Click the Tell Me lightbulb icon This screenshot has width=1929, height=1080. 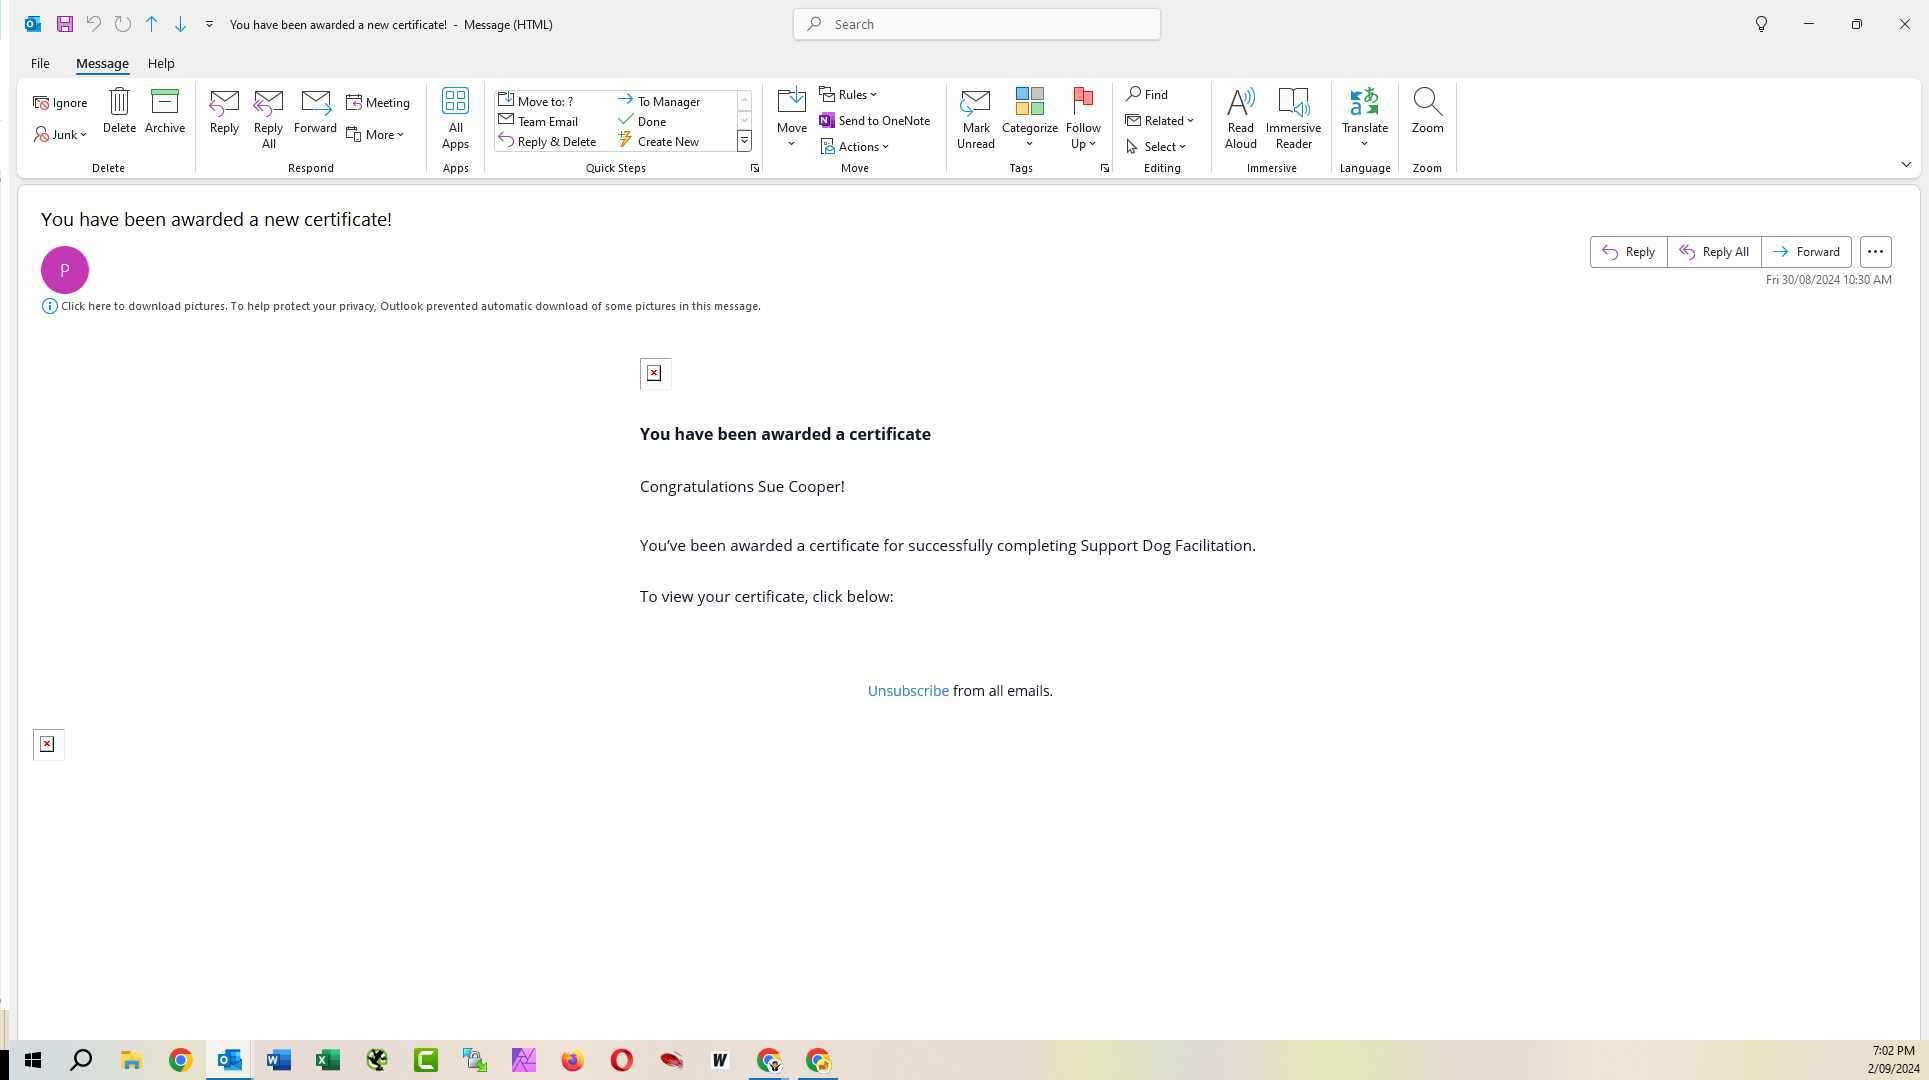pyautogui.click(x=1762, y=24)
